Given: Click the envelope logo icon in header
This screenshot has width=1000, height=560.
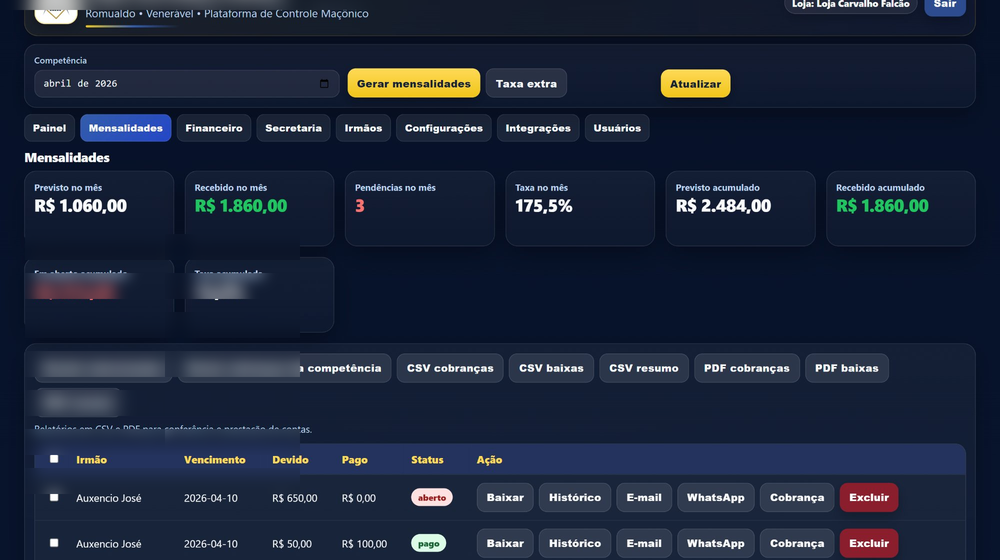Looking at the screenshot, I should click(x=55, y=12).
